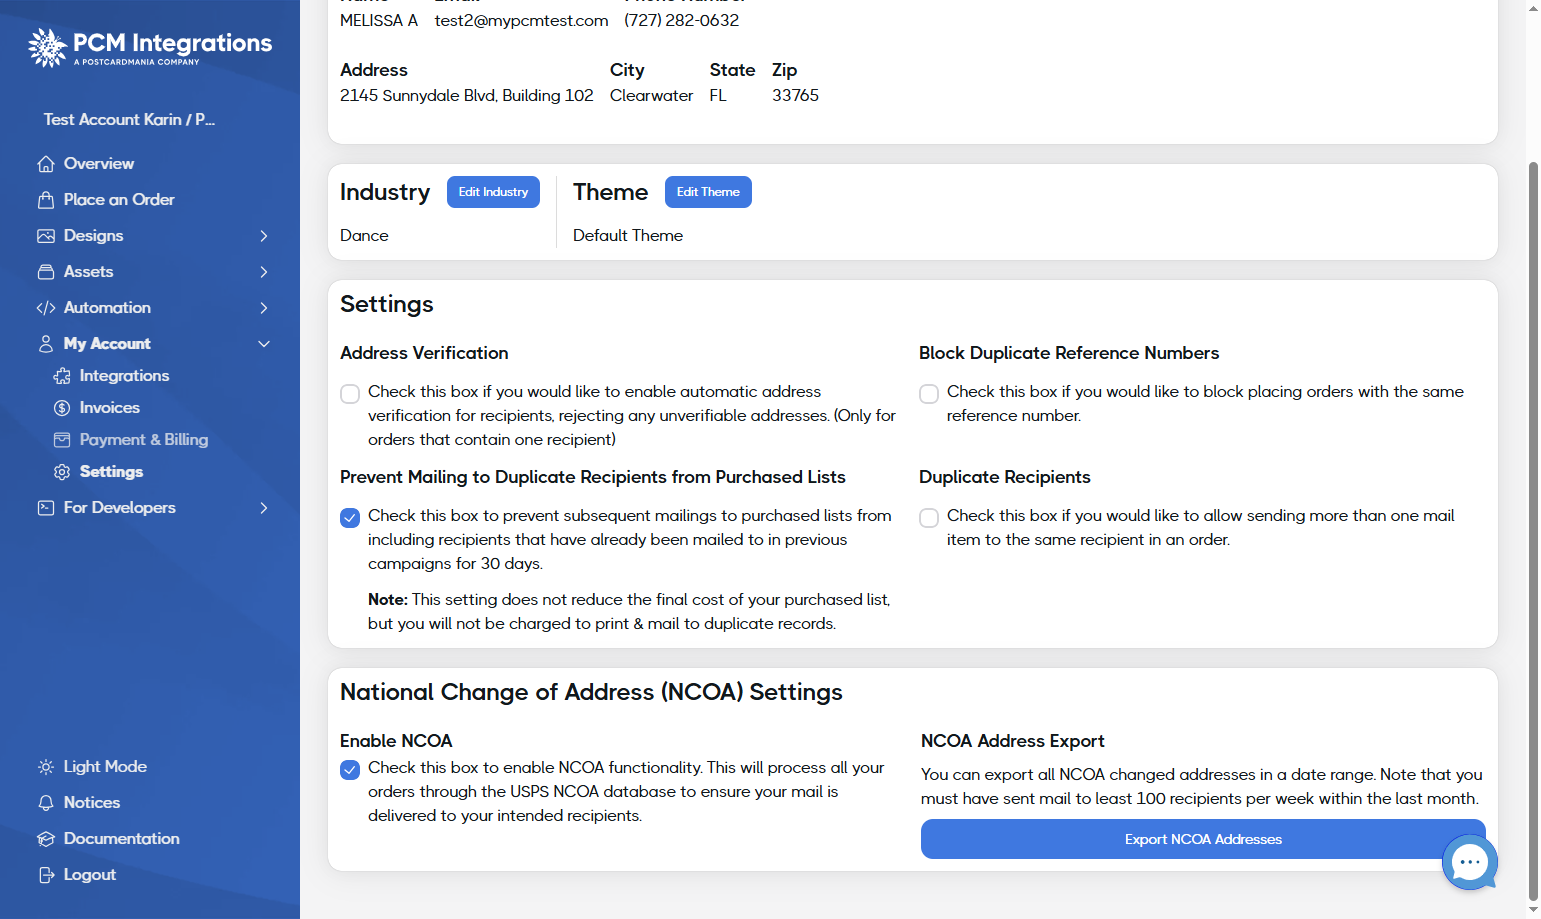Click Export NCOA Addresses button

pyautogui.click(x=1203, y=839)
